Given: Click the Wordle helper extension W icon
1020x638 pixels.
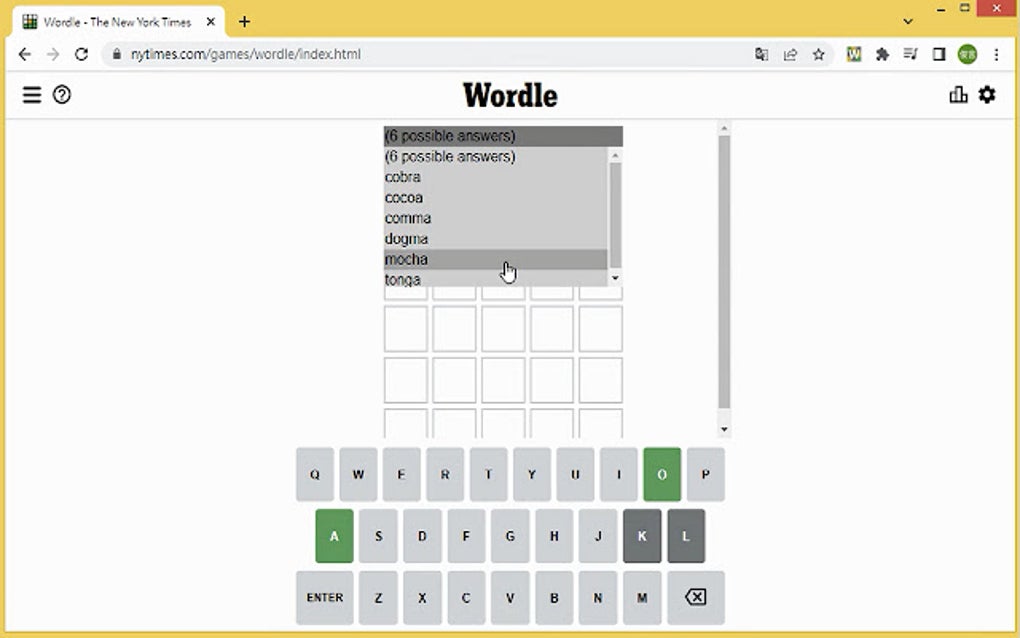Looking at the screenshot, I should (x=854, y=55).
